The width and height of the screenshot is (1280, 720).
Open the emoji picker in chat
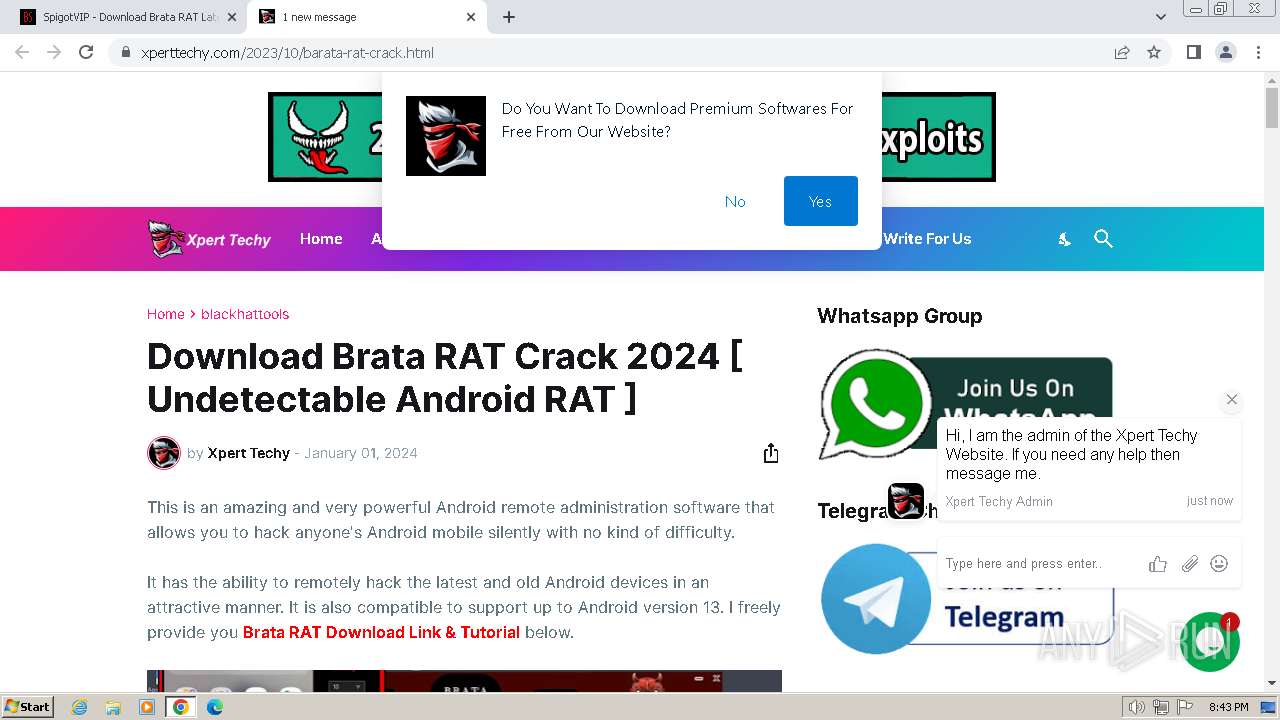[1219, 564]
